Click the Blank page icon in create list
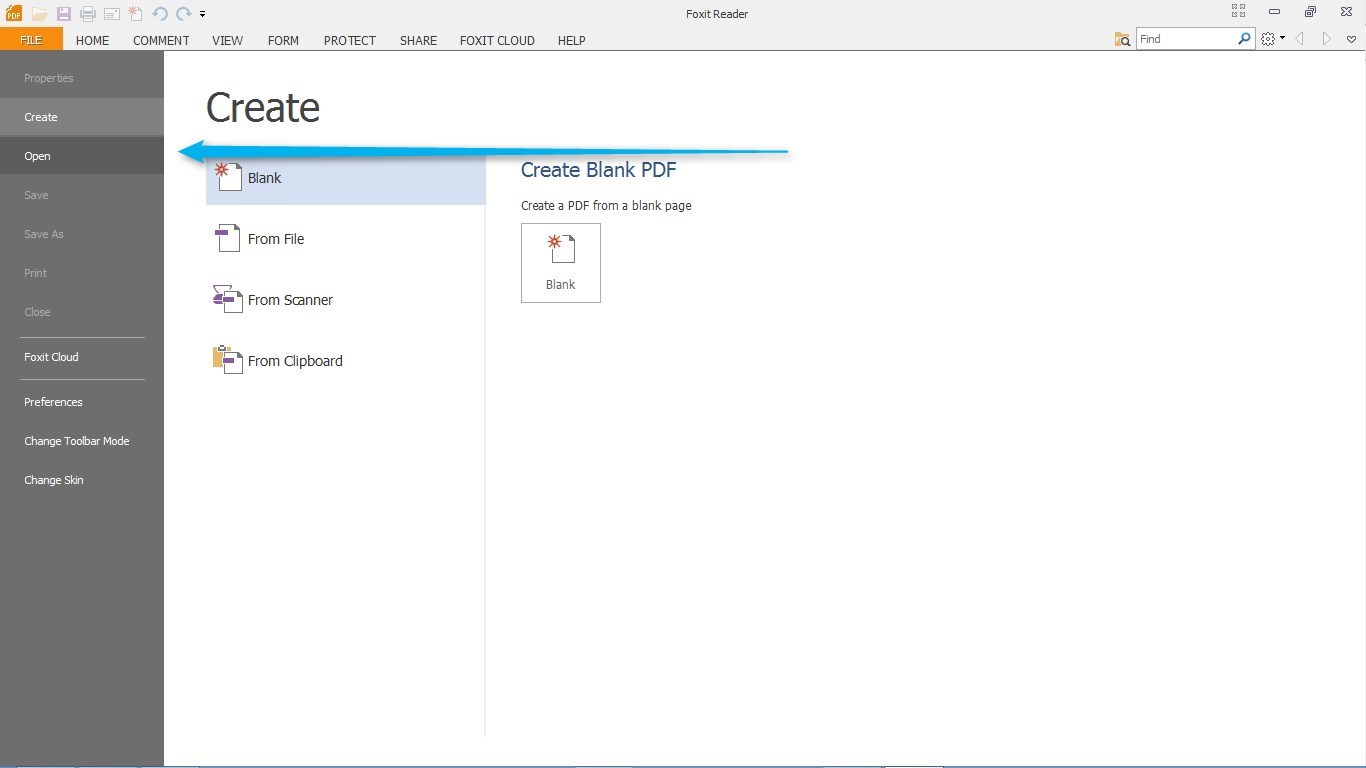The height and width of the screenshot is (768, 1366). (x=228, y=177)
